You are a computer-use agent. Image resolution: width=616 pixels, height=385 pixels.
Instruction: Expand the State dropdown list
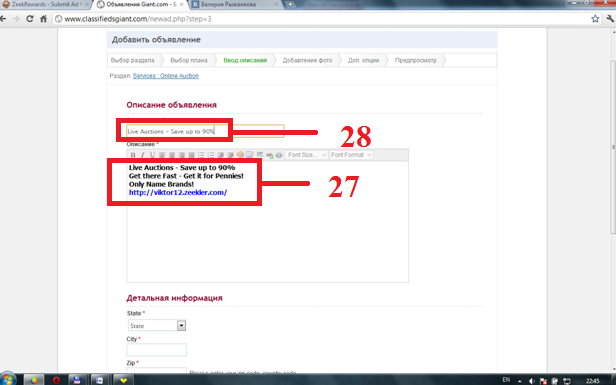[181, 325]
